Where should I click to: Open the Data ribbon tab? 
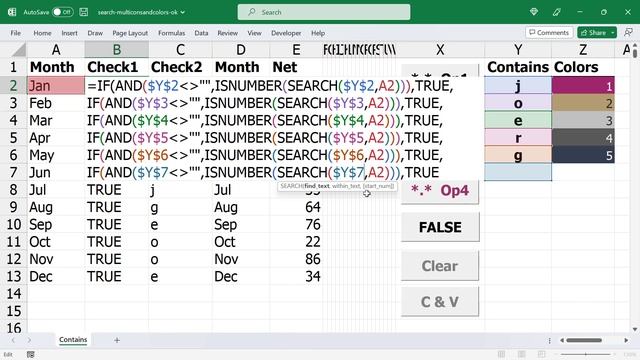(x=201, y=33)
